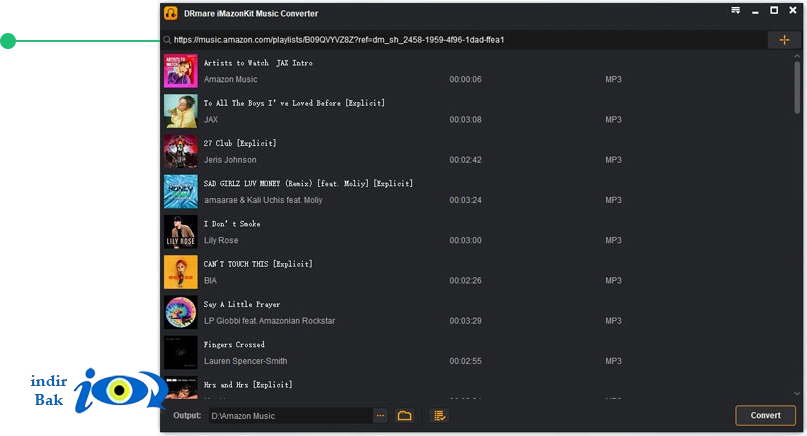Viewport: 807px width, 436px height.
Task: Browse output path with the three dots button
Action: (380, 415)
